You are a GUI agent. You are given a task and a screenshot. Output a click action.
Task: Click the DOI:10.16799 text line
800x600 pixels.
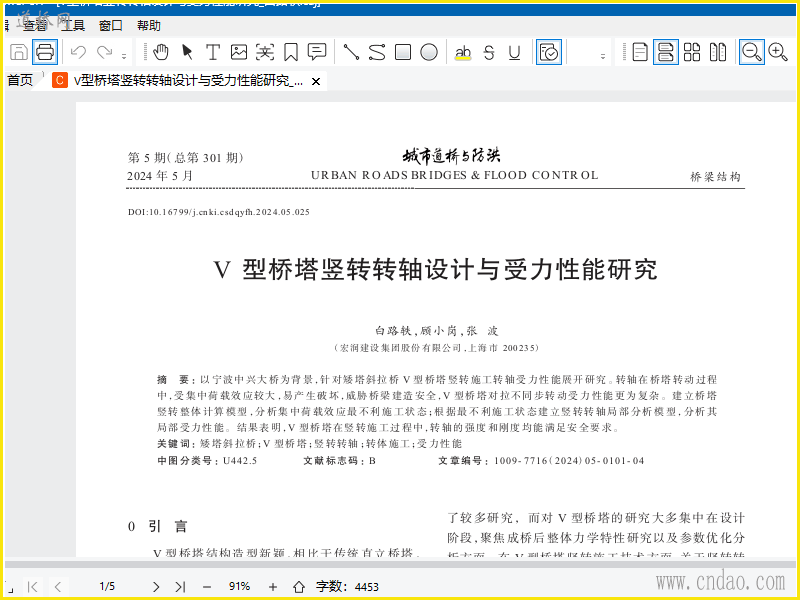(x=219, y=212)
